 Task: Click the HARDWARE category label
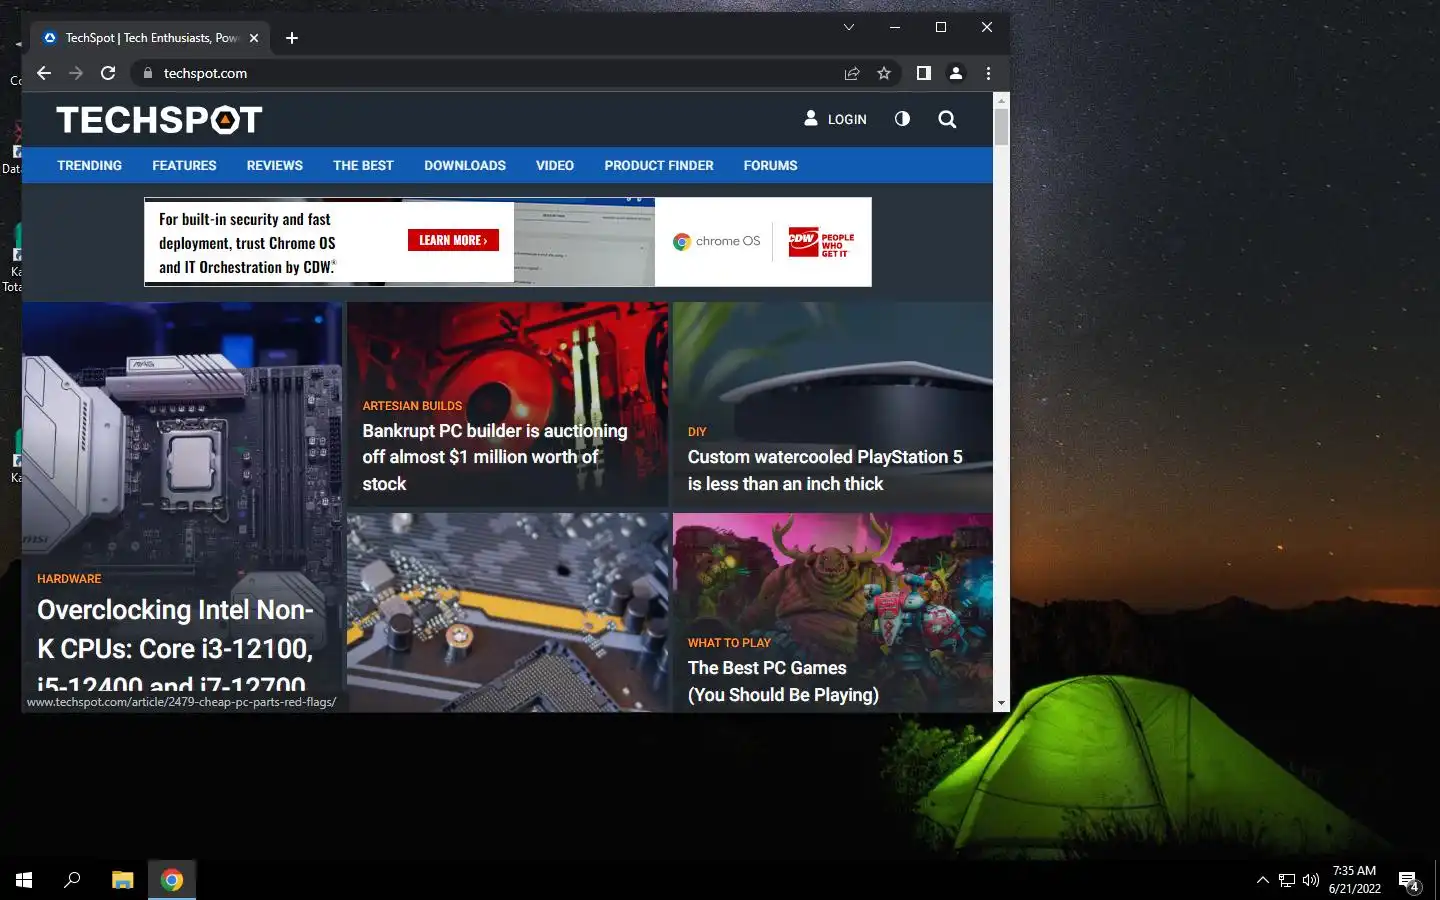tap(69, 579)
